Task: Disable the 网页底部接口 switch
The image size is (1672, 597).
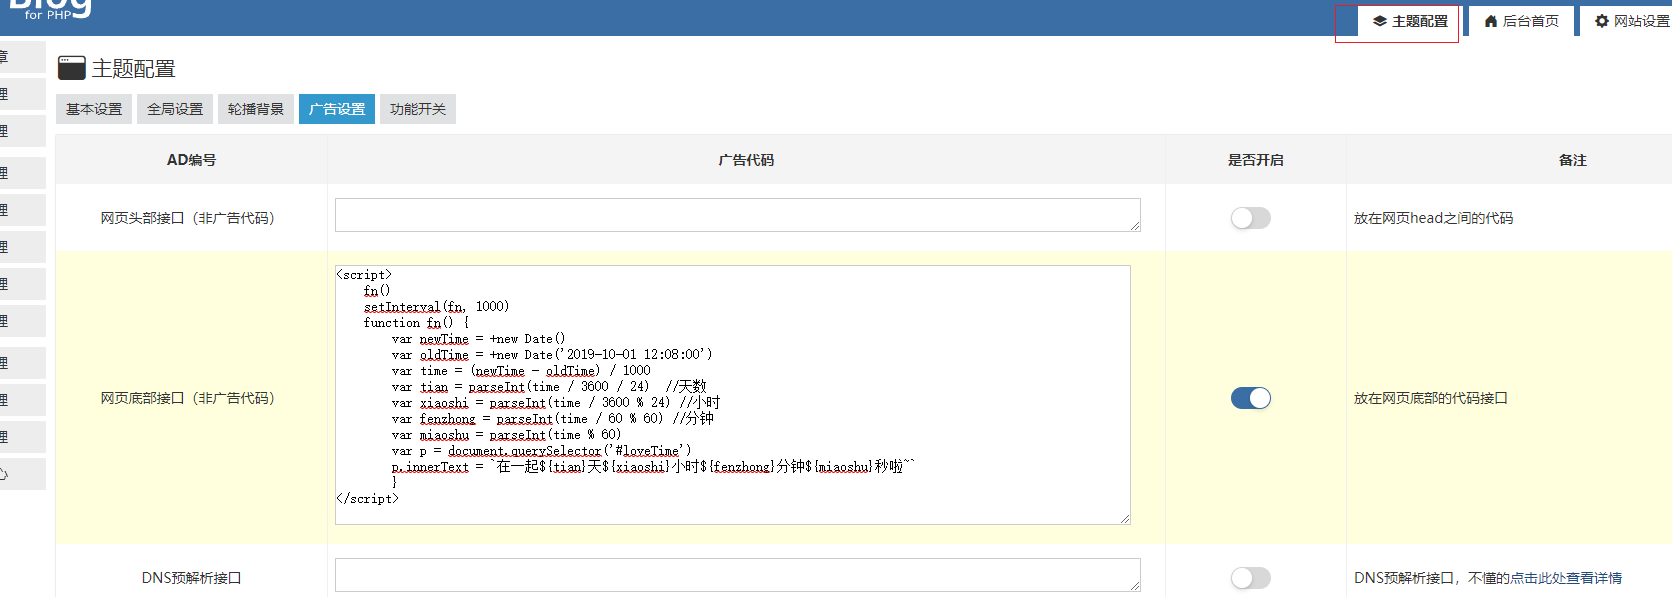Action: click(1250, 398)
